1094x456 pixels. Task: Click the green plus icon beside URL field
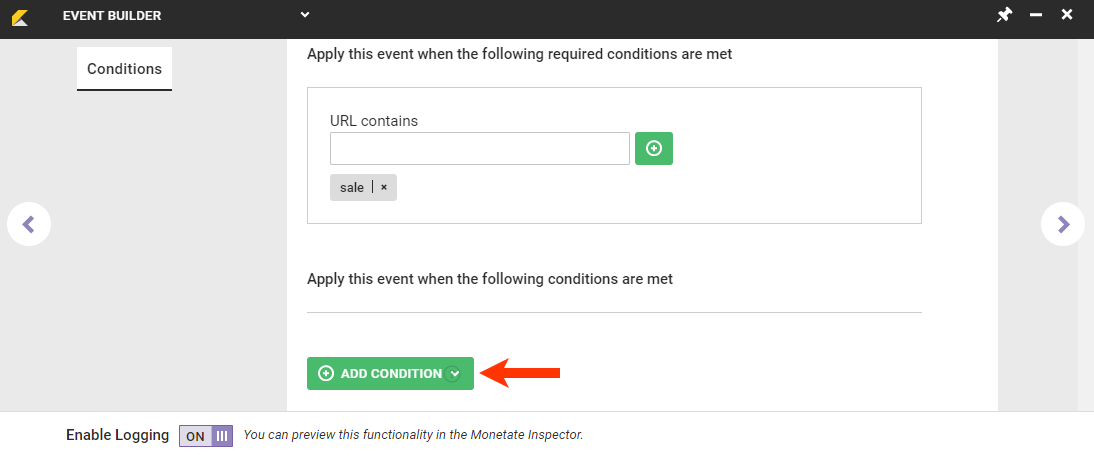pos(654,148)
